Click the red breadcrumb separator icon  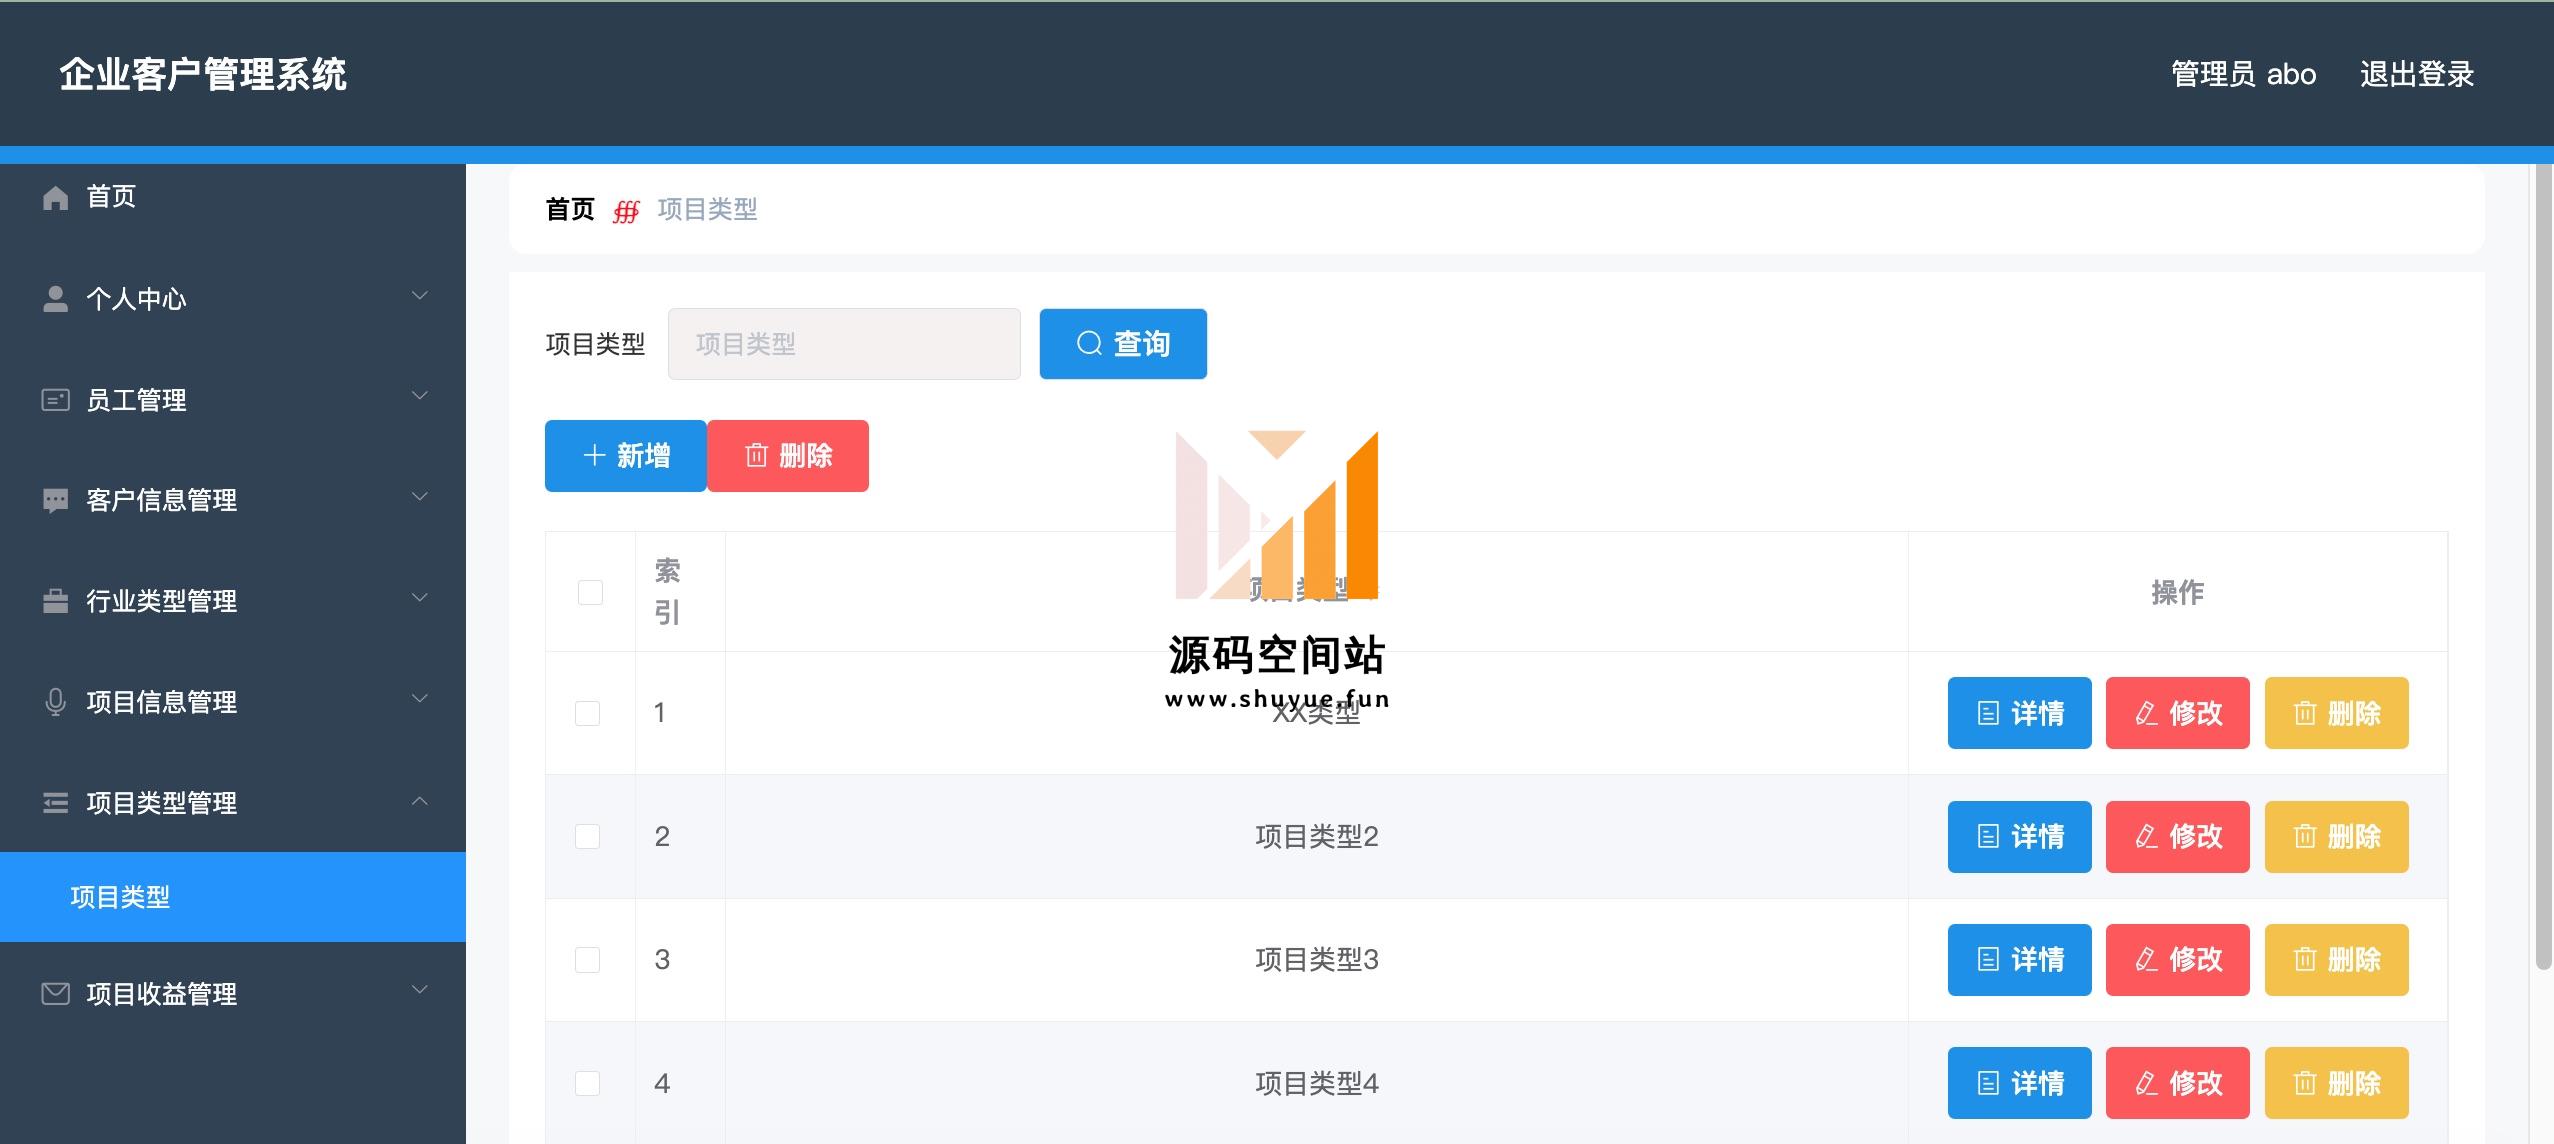click(x=626, y=211)
